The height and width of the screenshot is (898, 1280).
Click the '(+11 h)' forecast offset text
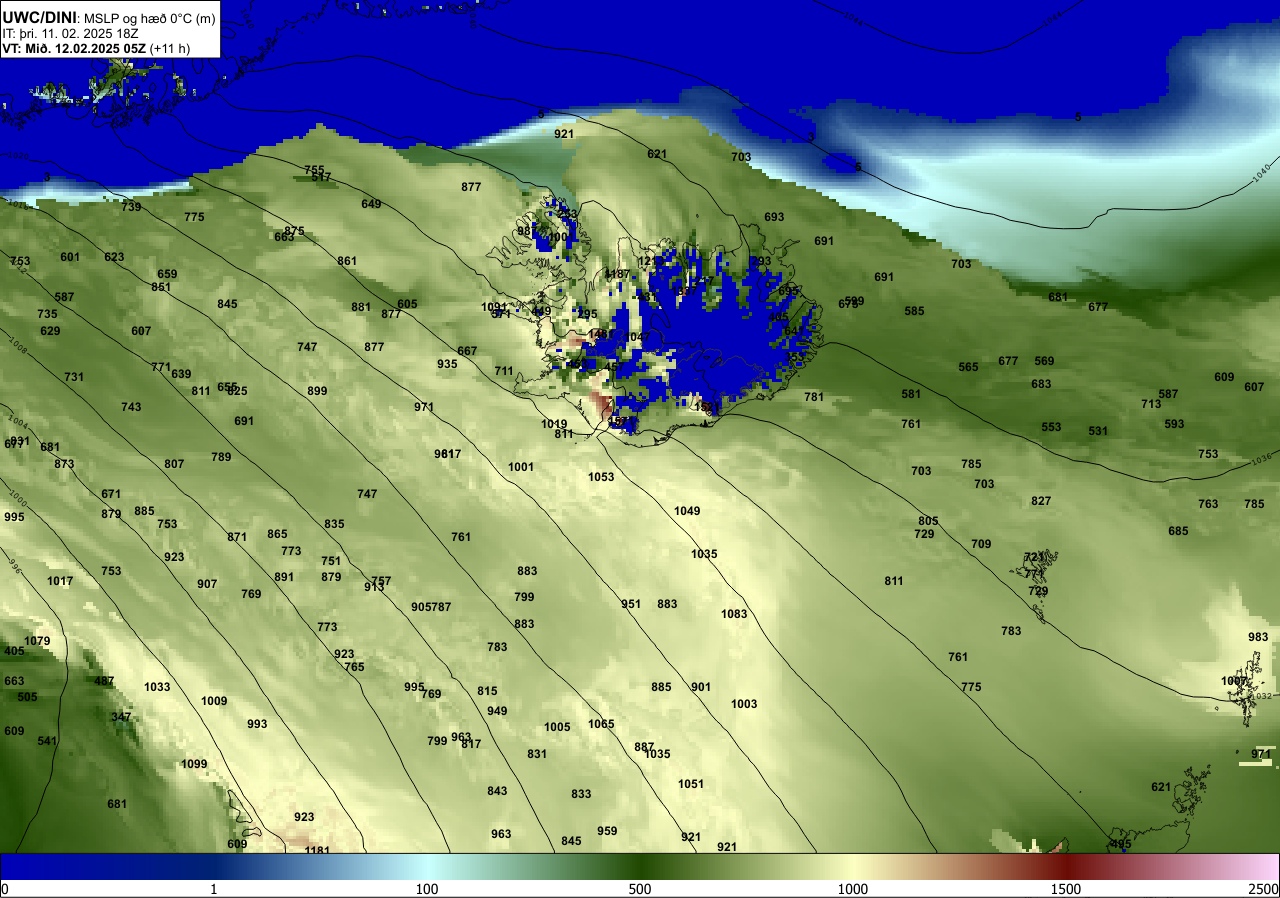170,48
